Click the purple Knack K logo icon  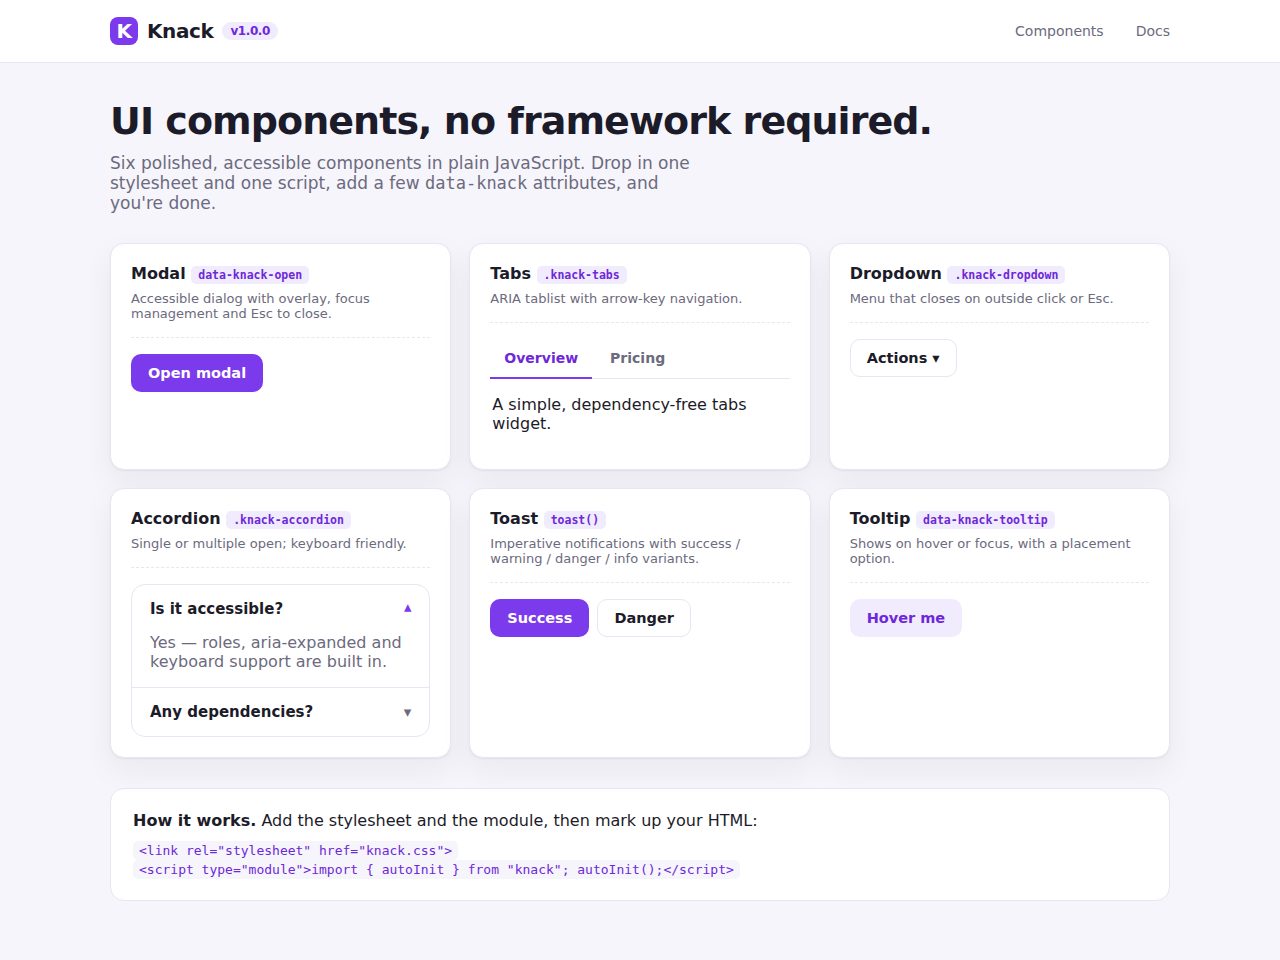point(124,31)
